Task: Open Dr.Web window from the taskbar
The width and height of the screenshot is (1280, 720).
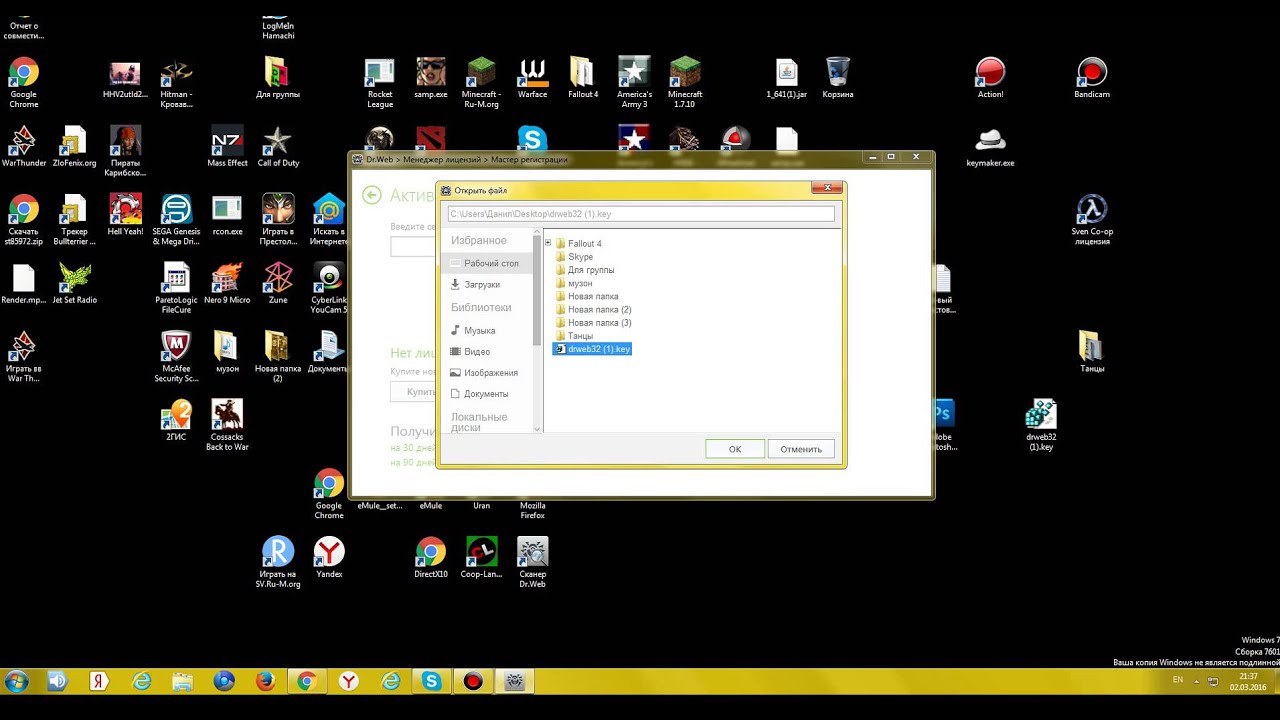Action: [x=515, y=681]
